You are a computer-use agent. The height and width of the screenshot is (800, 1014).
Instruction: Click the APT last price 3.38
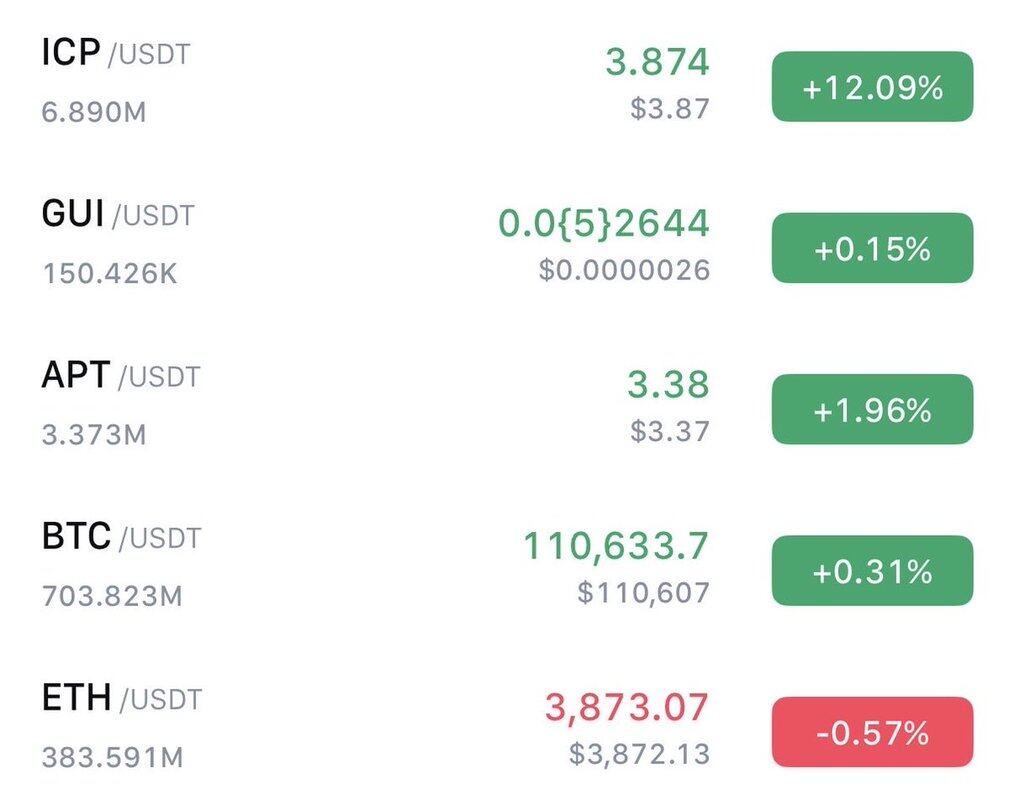pos(668,384)
